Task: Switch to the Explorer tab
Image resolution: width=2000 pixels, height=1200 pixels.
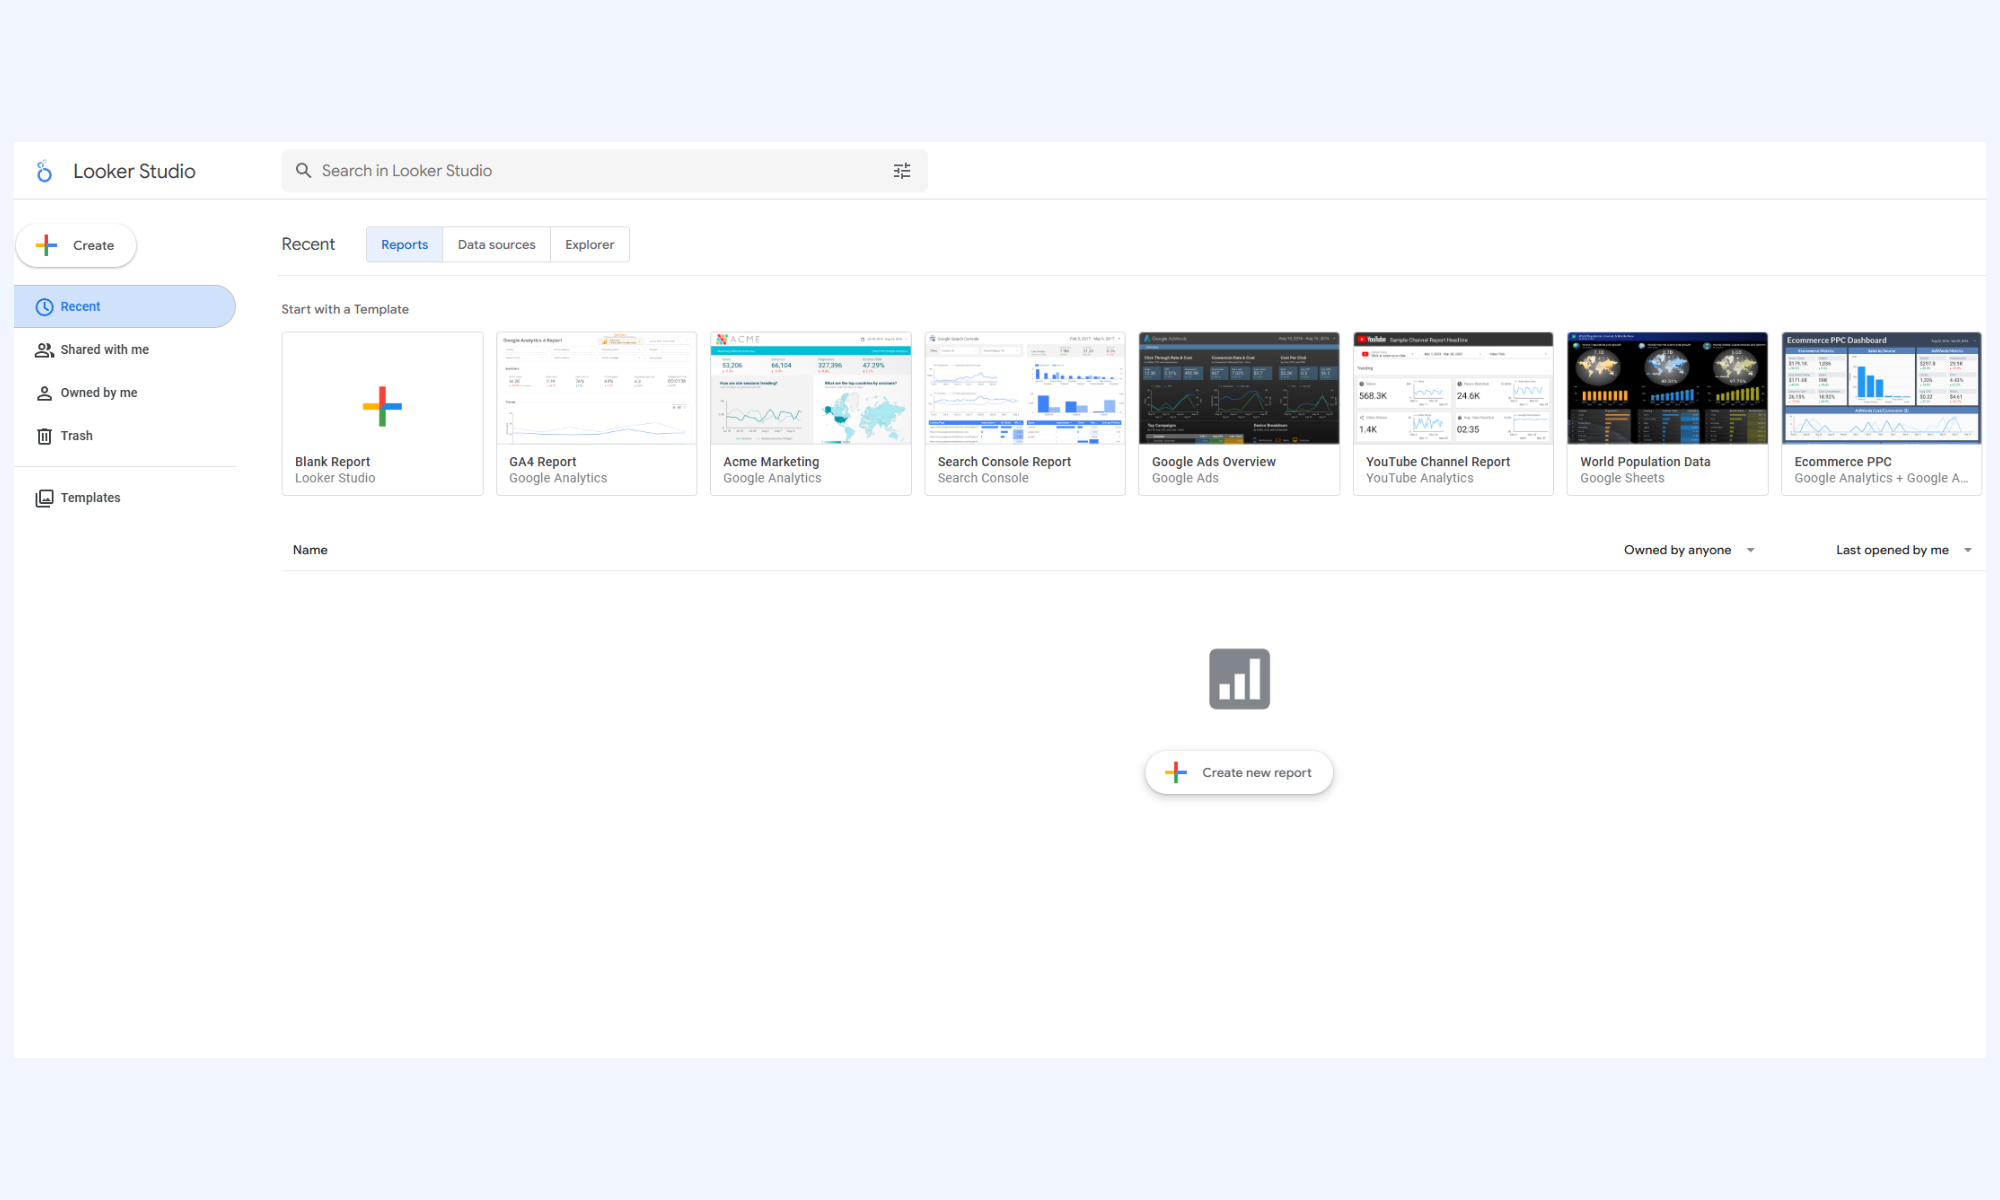Action: coord(589,244)
